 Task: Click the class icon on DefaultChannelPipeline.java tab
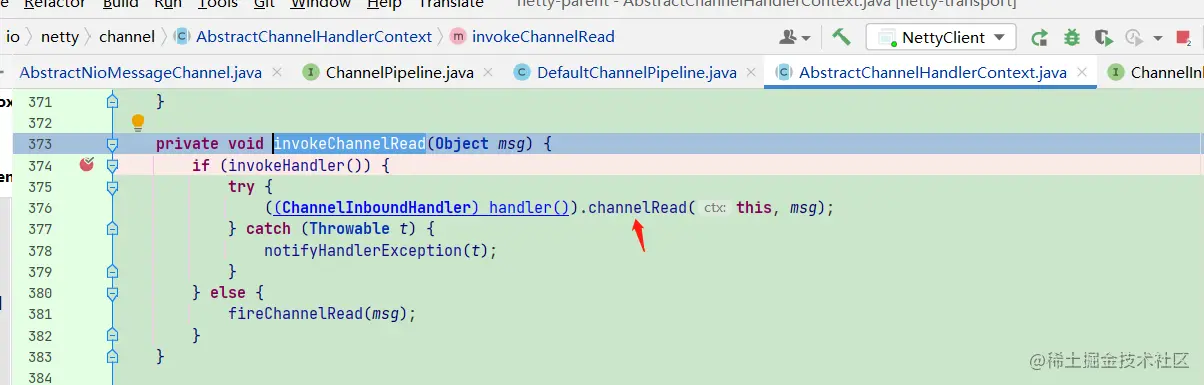coord(521,72)
